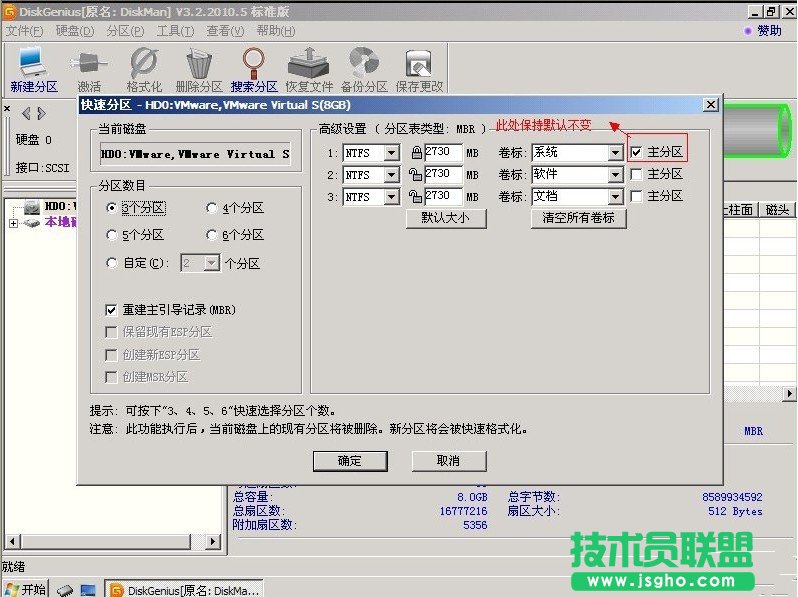Viewport: 798px width, 597px height.
Task: Select the 4个分区 radio option
Action: [x=212, y=208]
